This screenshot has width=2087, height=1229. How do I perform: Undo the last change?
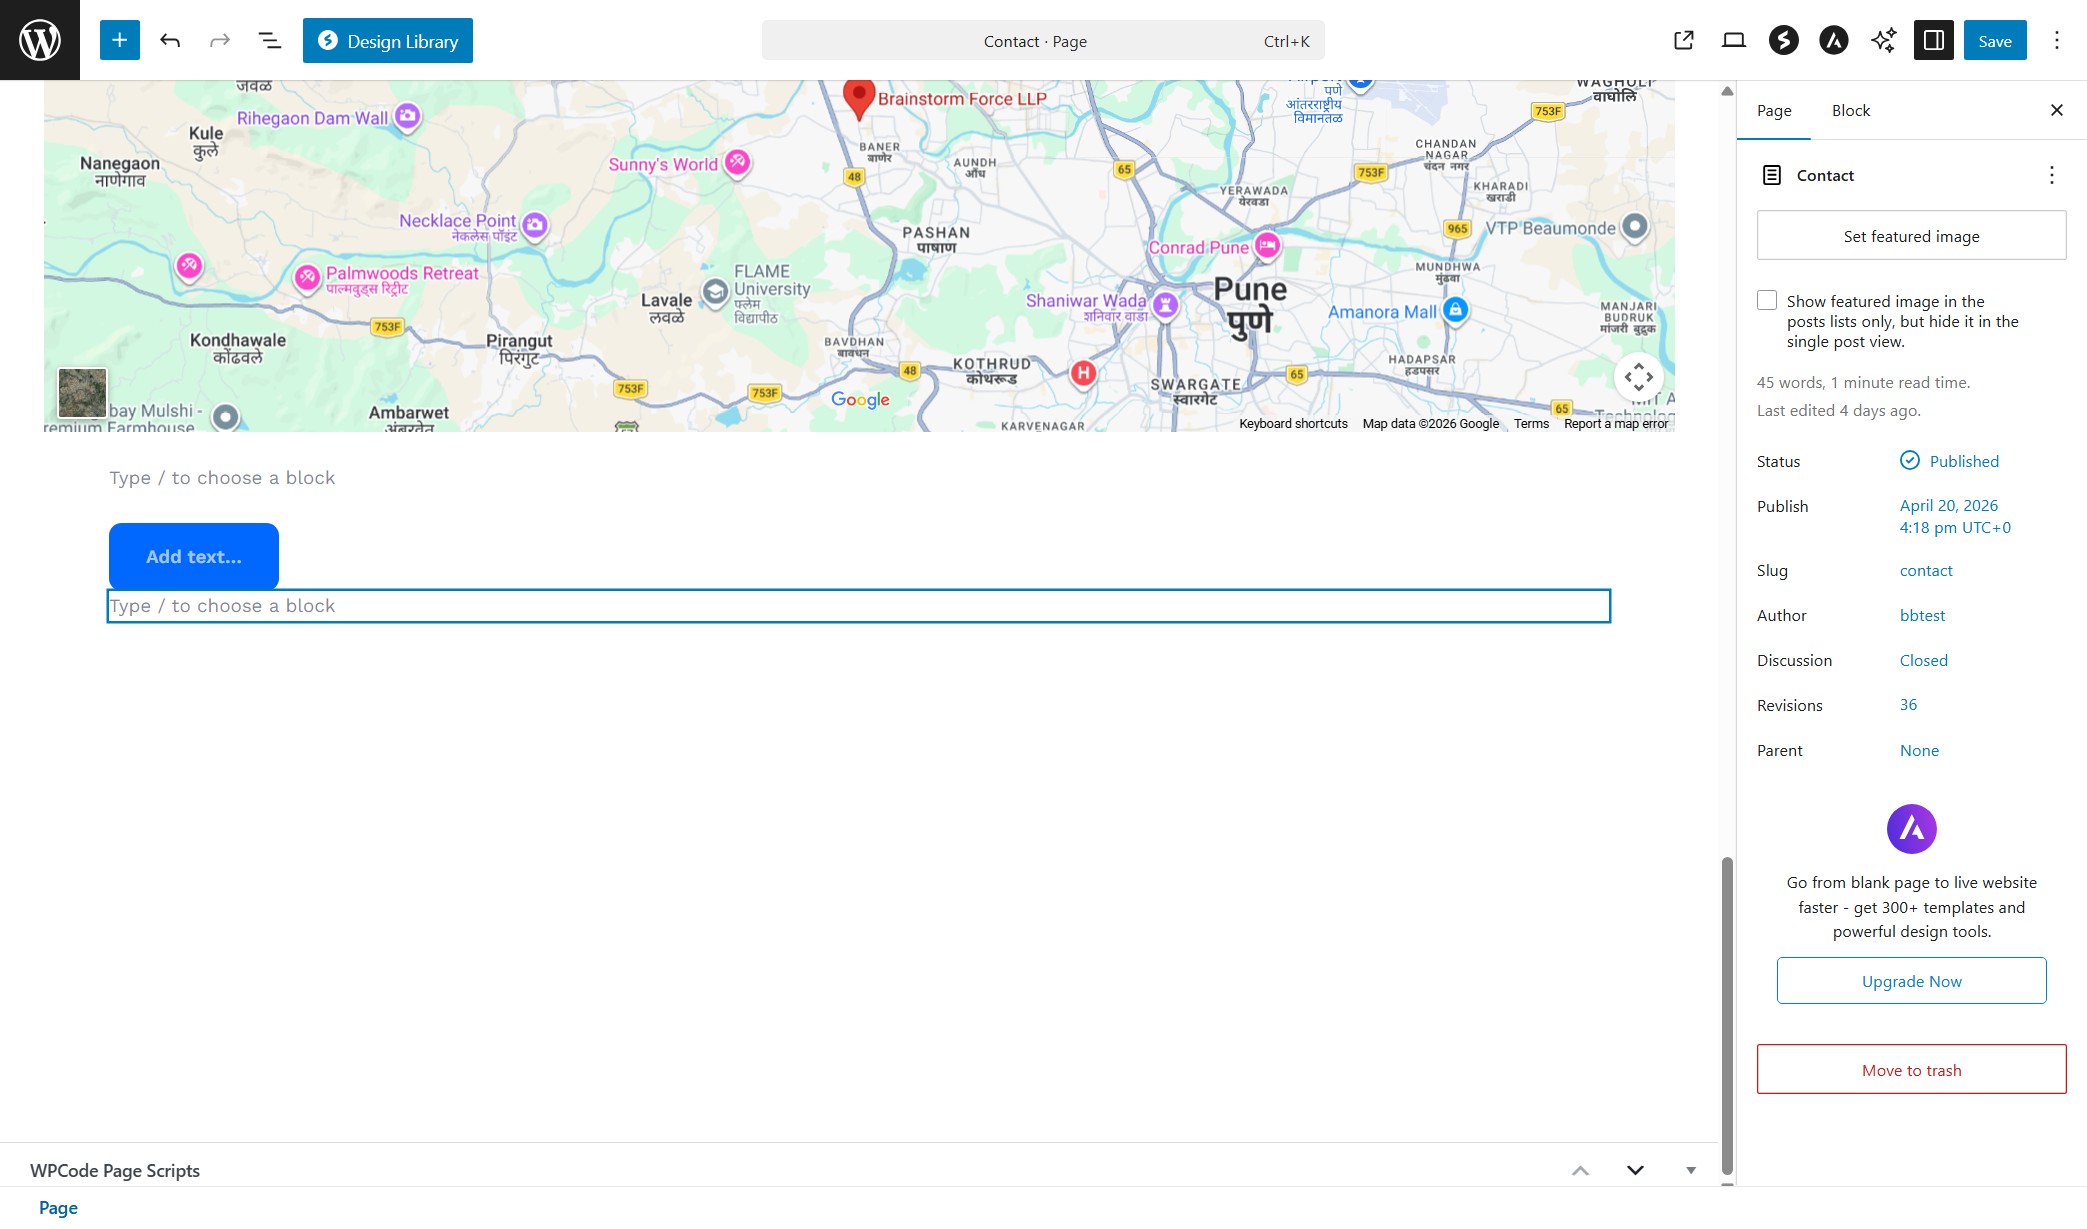click(170, 40)
